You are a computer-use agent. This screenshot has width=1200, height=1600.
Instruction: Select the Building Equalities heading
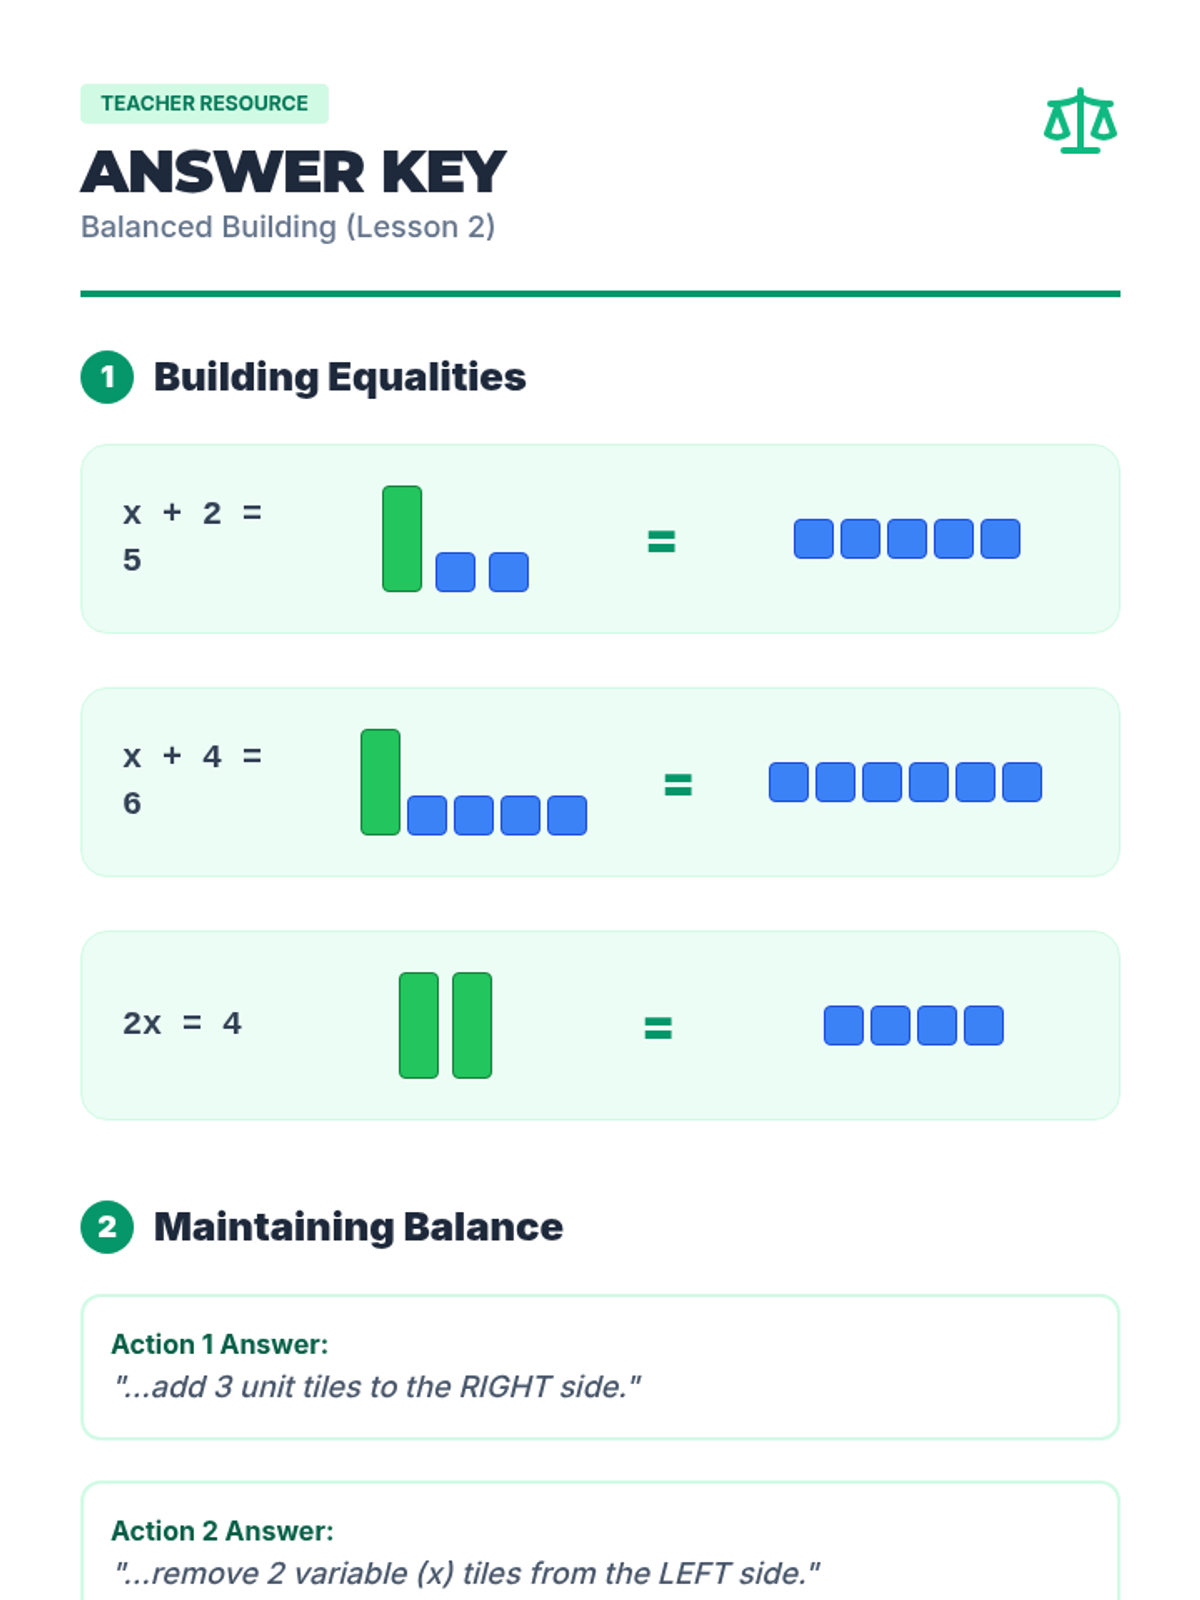coord(339,377)
